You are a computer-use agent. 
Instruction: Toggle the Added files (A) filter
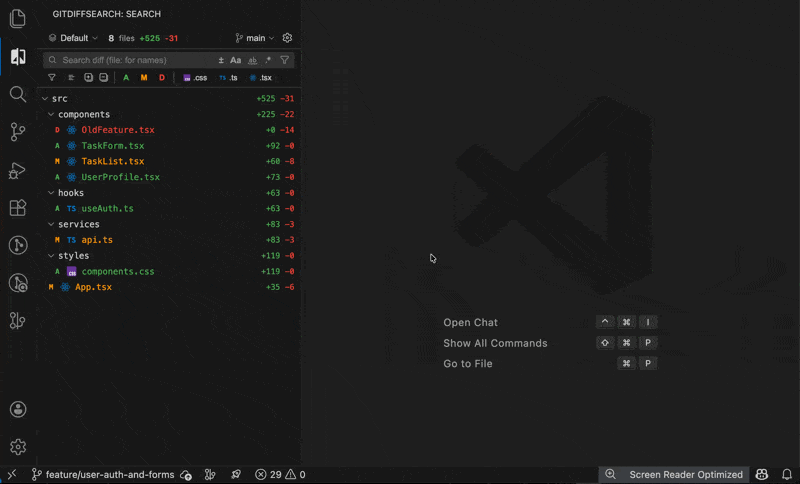(126, 77)
